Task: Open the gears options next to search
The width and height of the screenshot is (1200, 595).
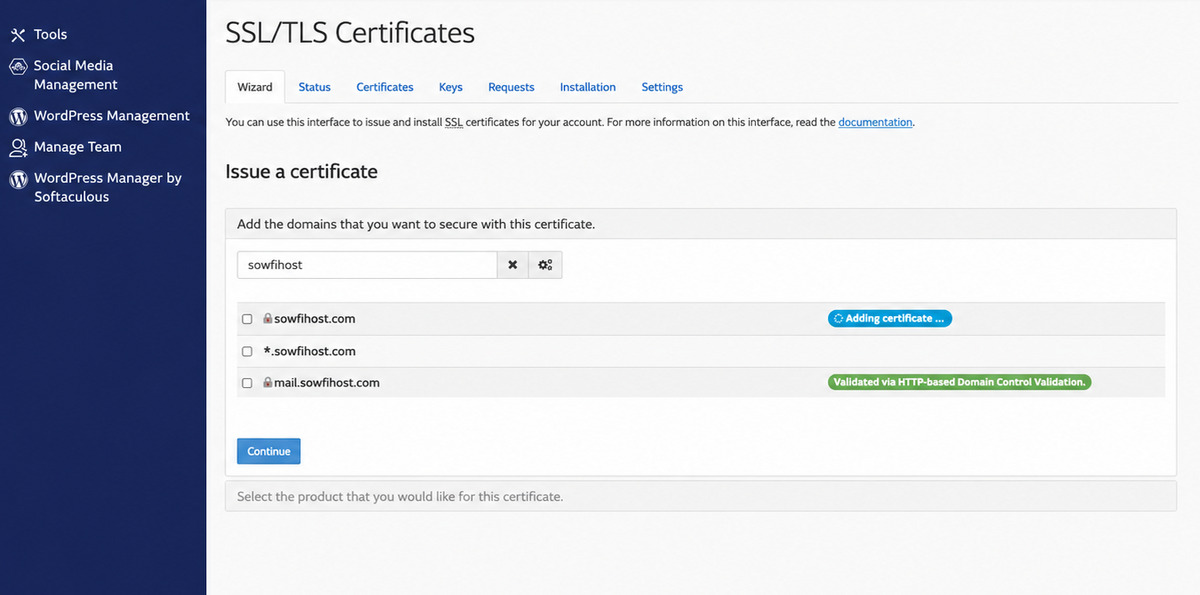Action: 545,265
